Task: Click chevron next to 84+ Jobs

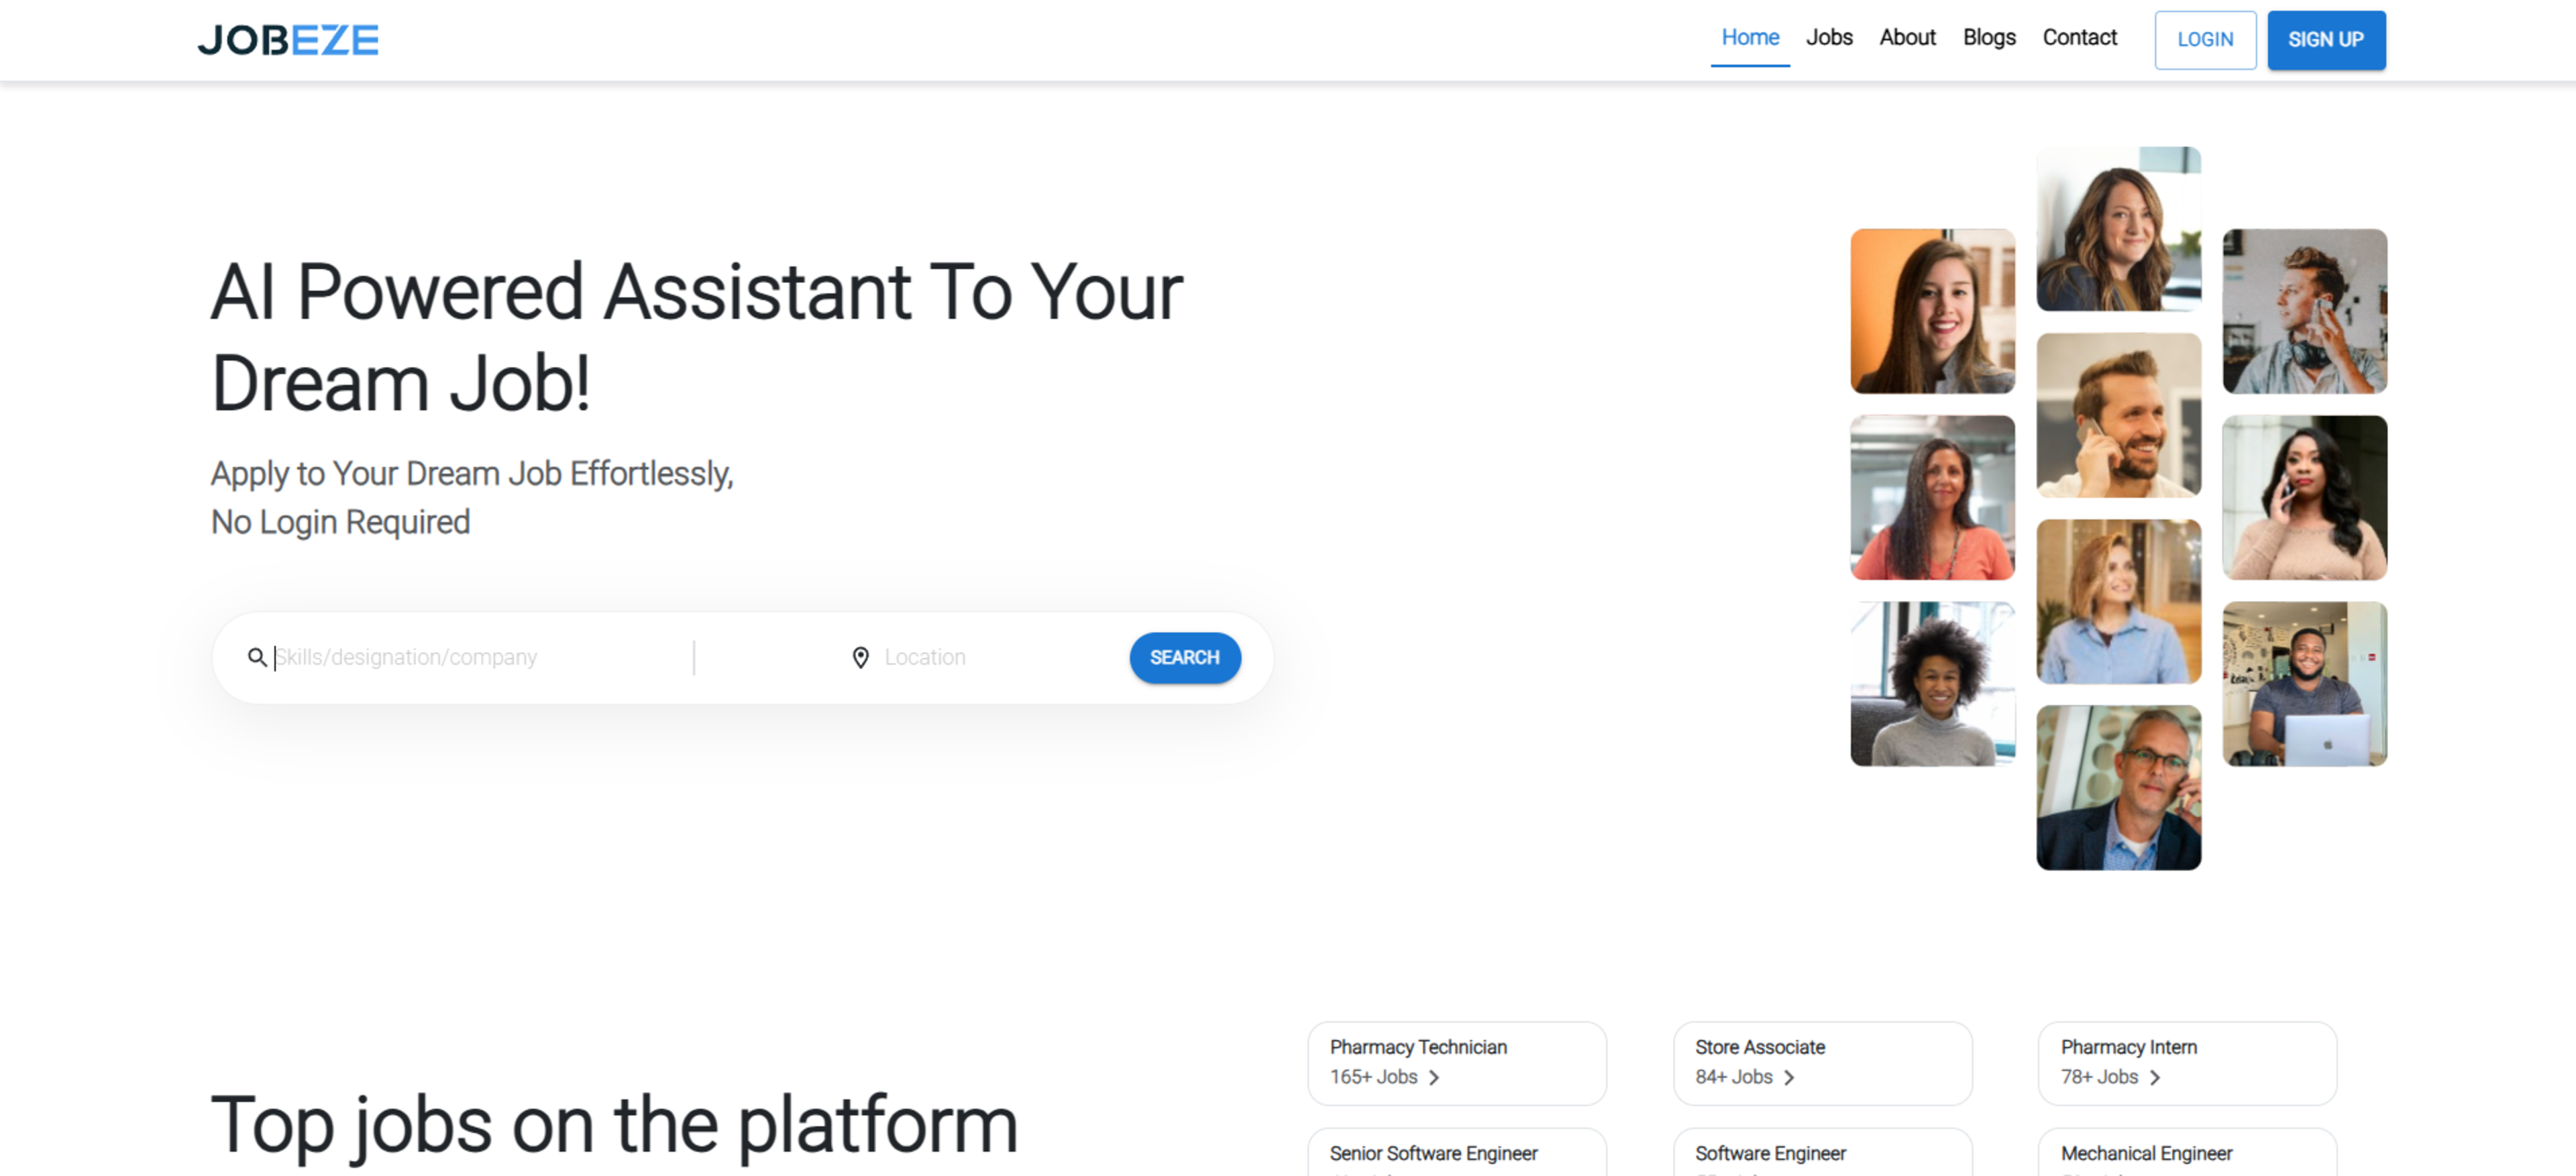Action: click(x=1789, y=1077)
